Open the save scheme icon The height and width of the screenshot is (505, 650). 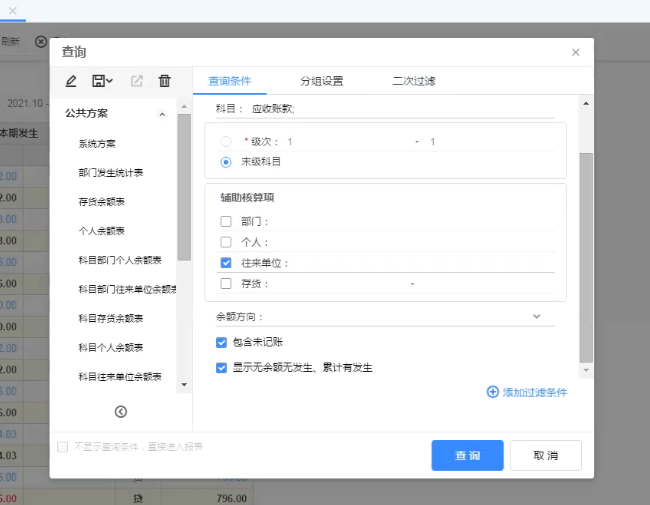[x=99, y=81]
